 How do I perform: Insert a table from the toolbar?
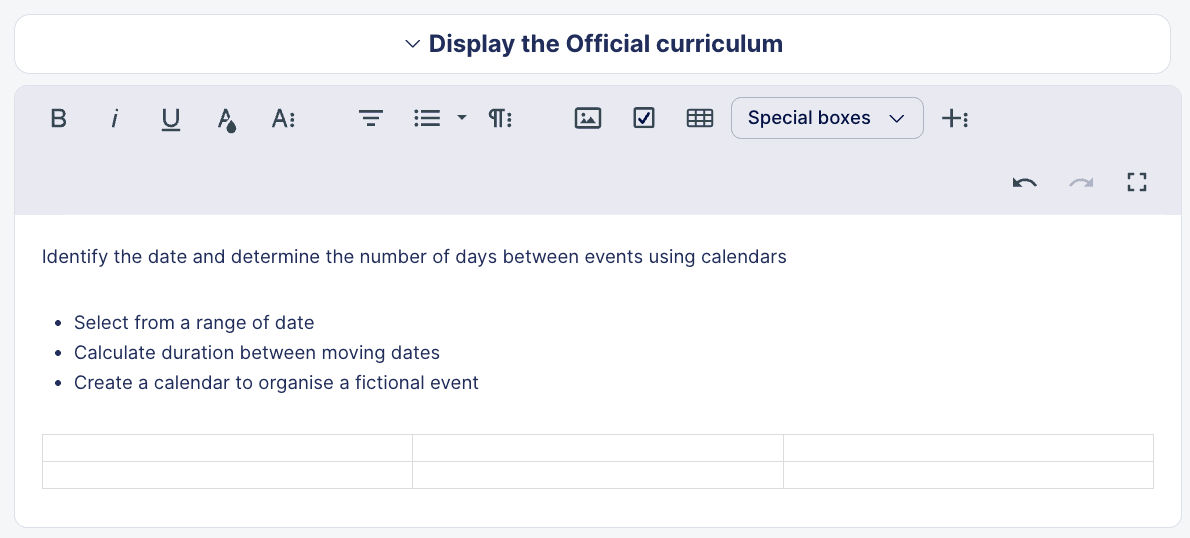(x=700, y=118)
